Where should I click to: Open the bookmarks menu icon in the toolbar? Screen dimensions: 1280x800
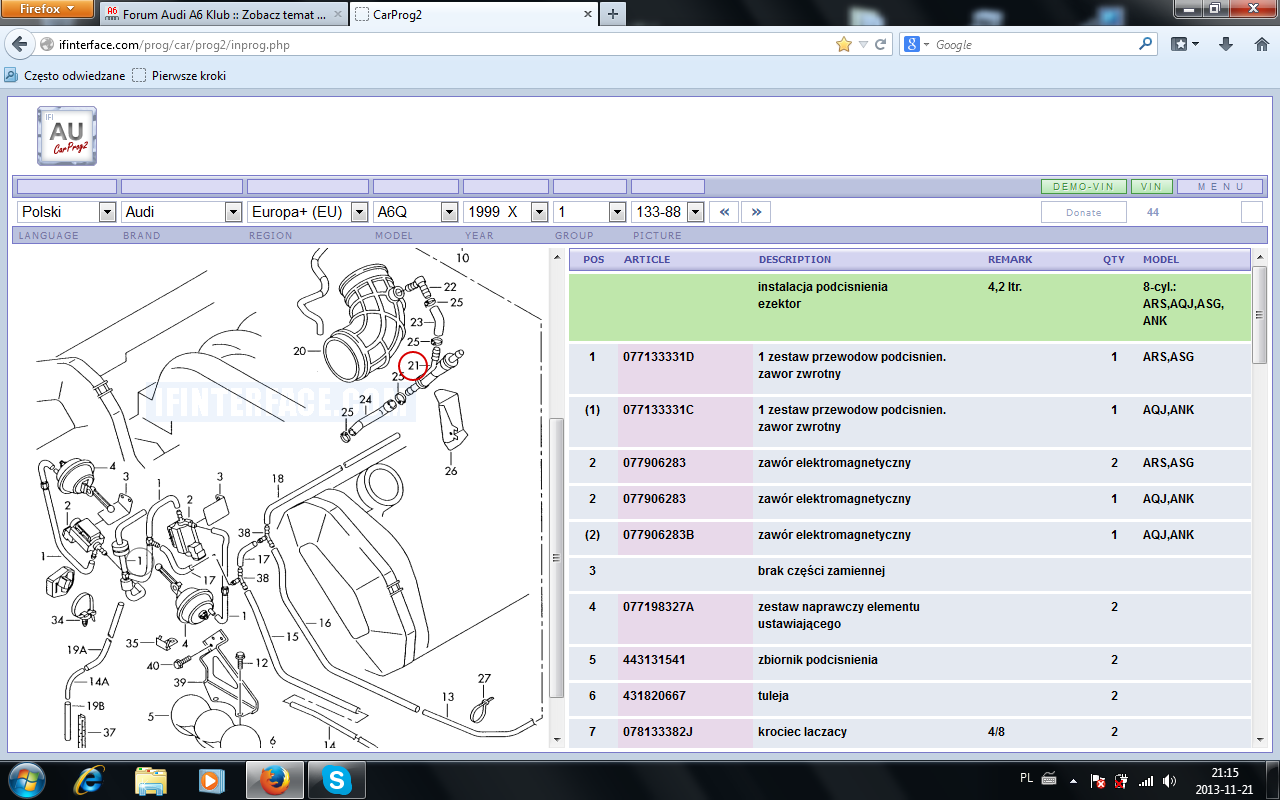[1185, 45]
